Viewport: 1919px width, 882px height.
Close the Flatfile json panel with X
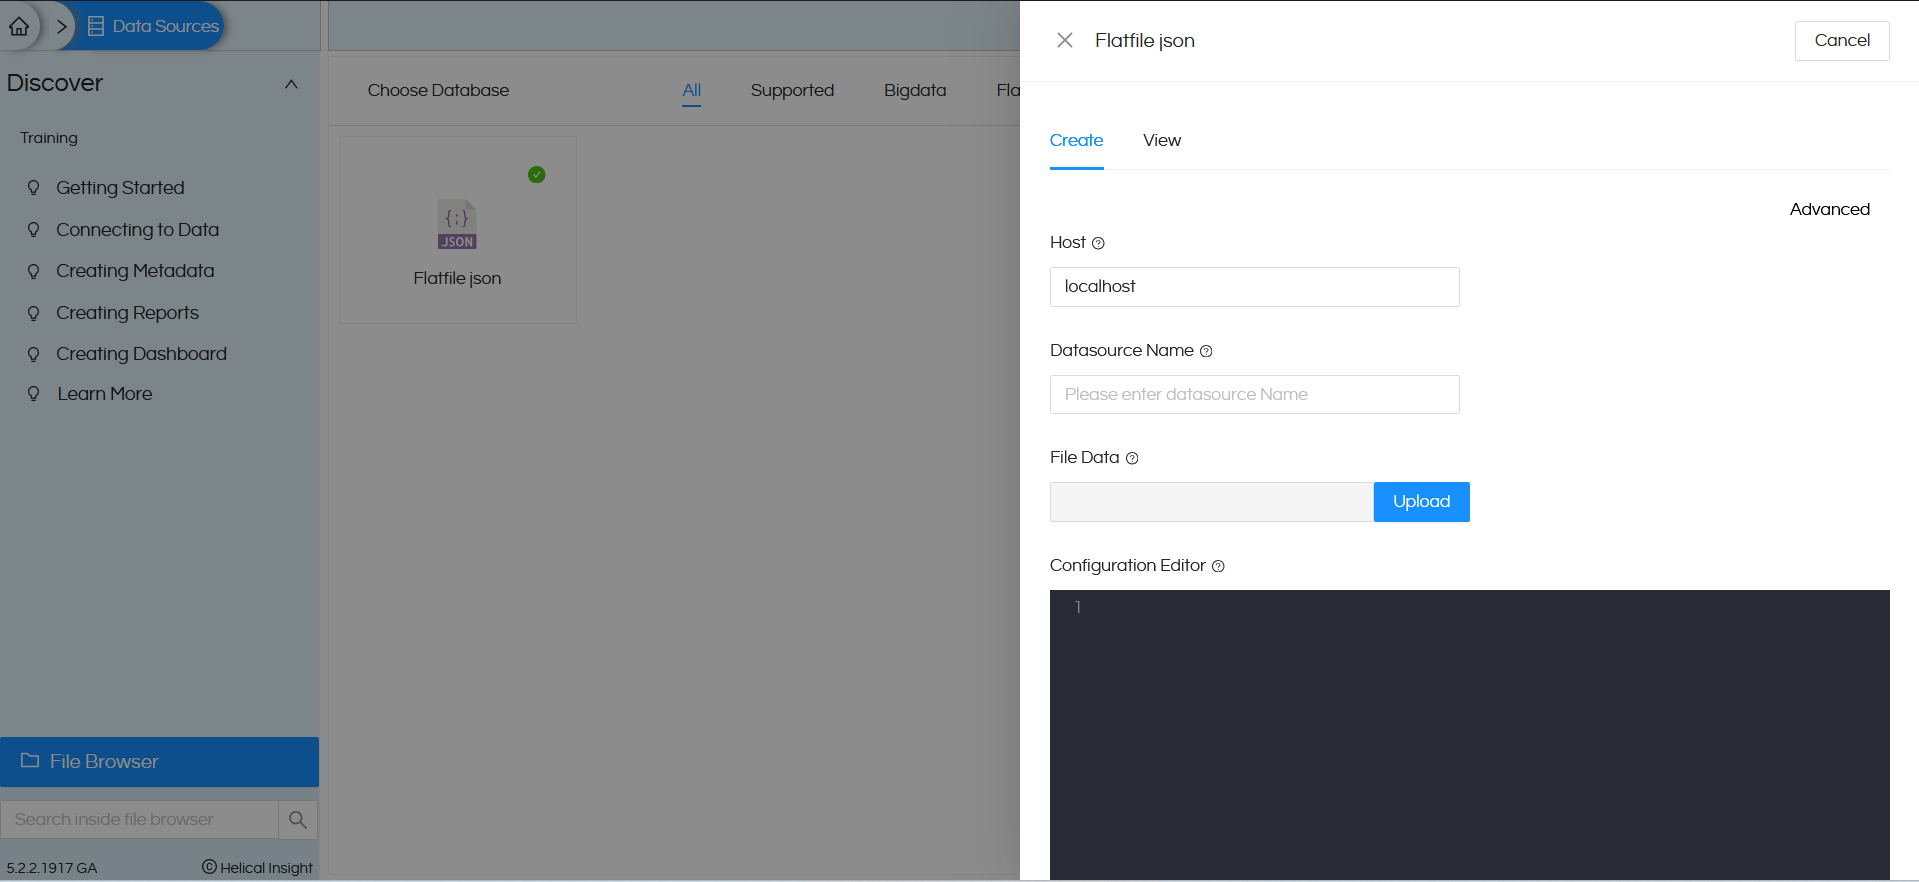[x=1065, y=40]
